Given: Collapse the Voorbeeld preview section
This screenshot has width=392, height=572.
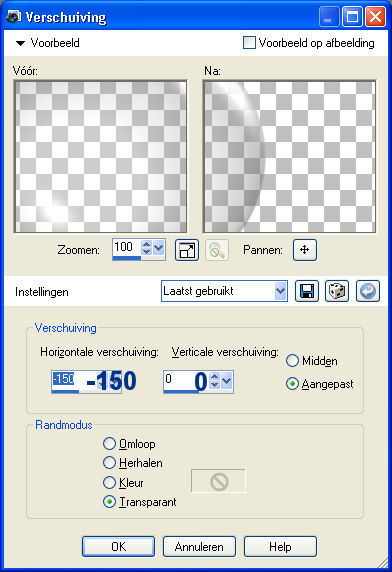Looking at the screenshot, I should (20, 43).
